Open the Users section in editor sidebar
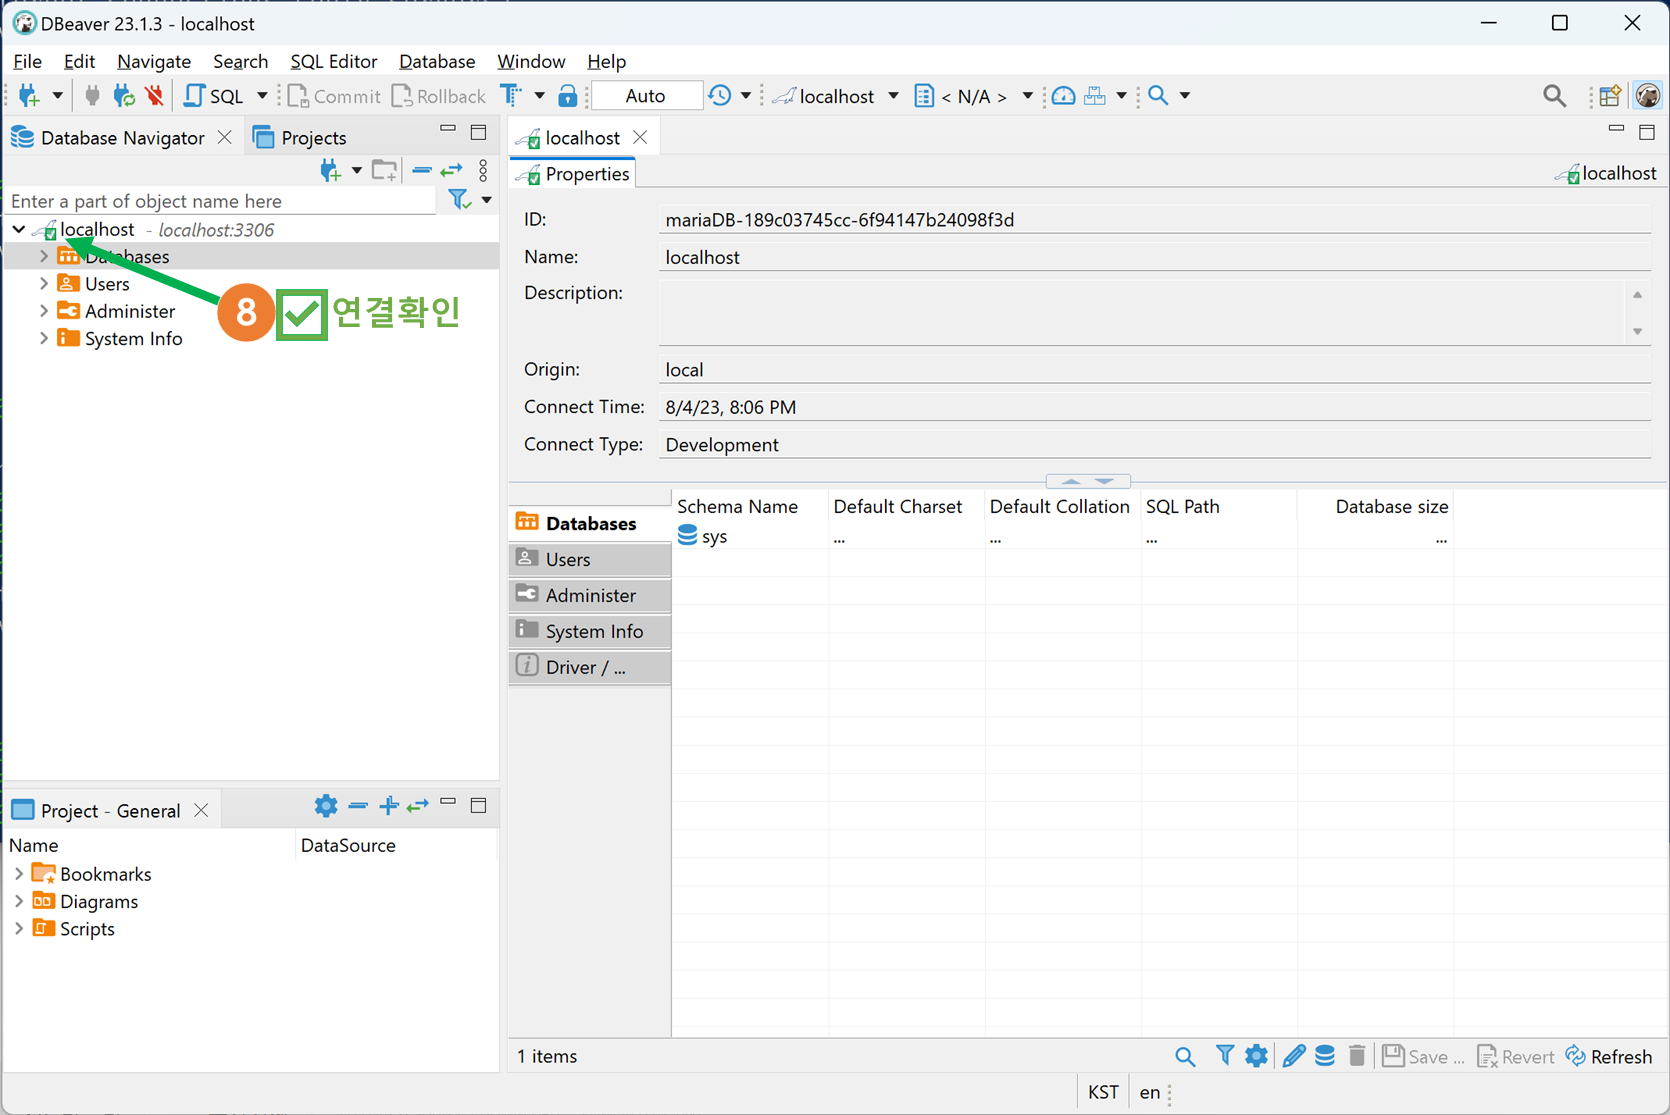Screen dimensions: 1670x1115 (590, 559)
